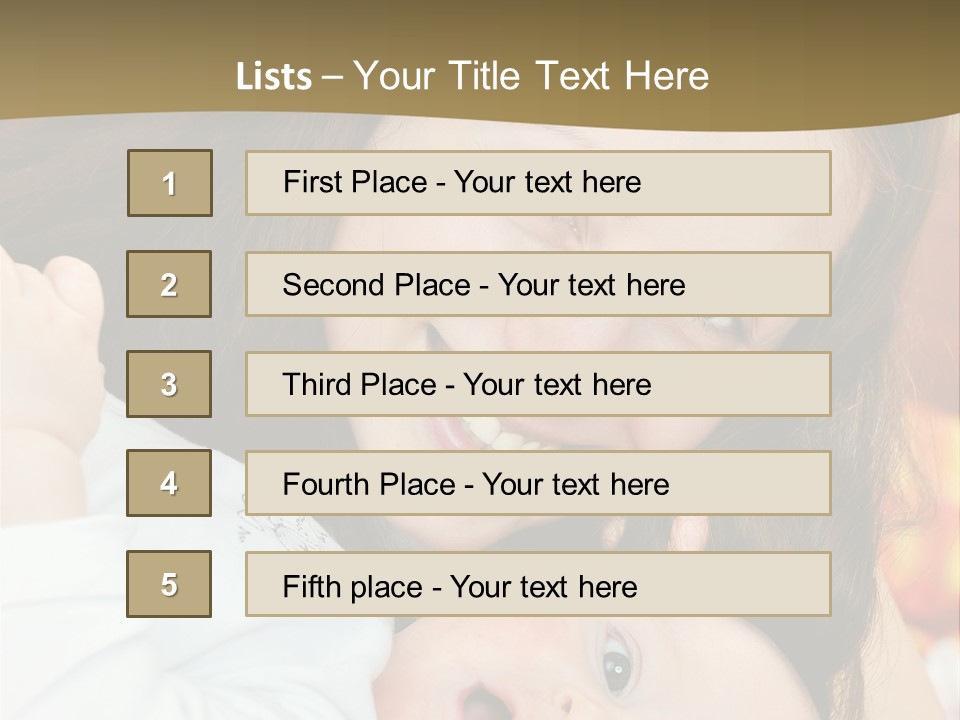This screenshot has height=720, width=960.
Task: Click the number 3 box
Action: (x=169, y=384)
